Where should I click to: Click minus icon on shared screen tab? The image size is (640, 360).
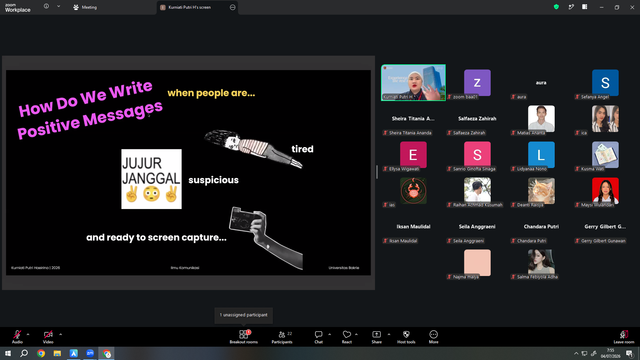[233, 7]
